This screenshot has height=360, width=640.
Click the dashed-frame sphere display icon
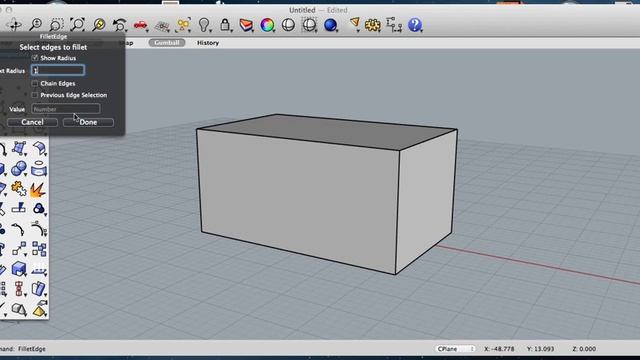coord(309,25)
